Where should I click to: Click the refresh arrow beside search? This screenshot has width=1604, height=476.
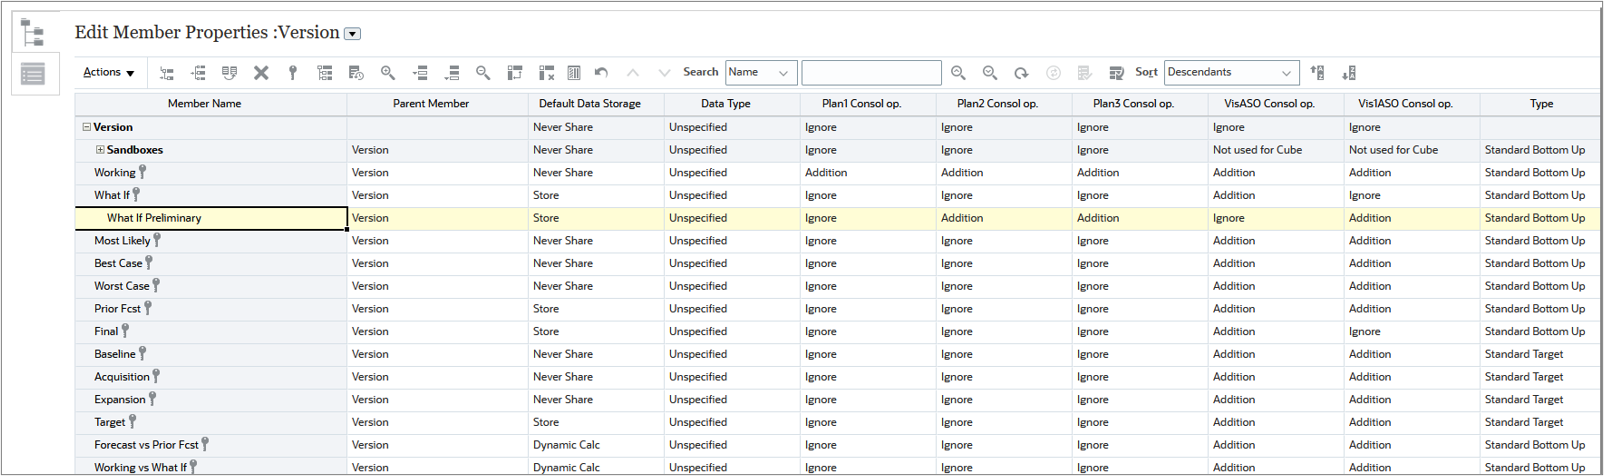pos(1021,72)
